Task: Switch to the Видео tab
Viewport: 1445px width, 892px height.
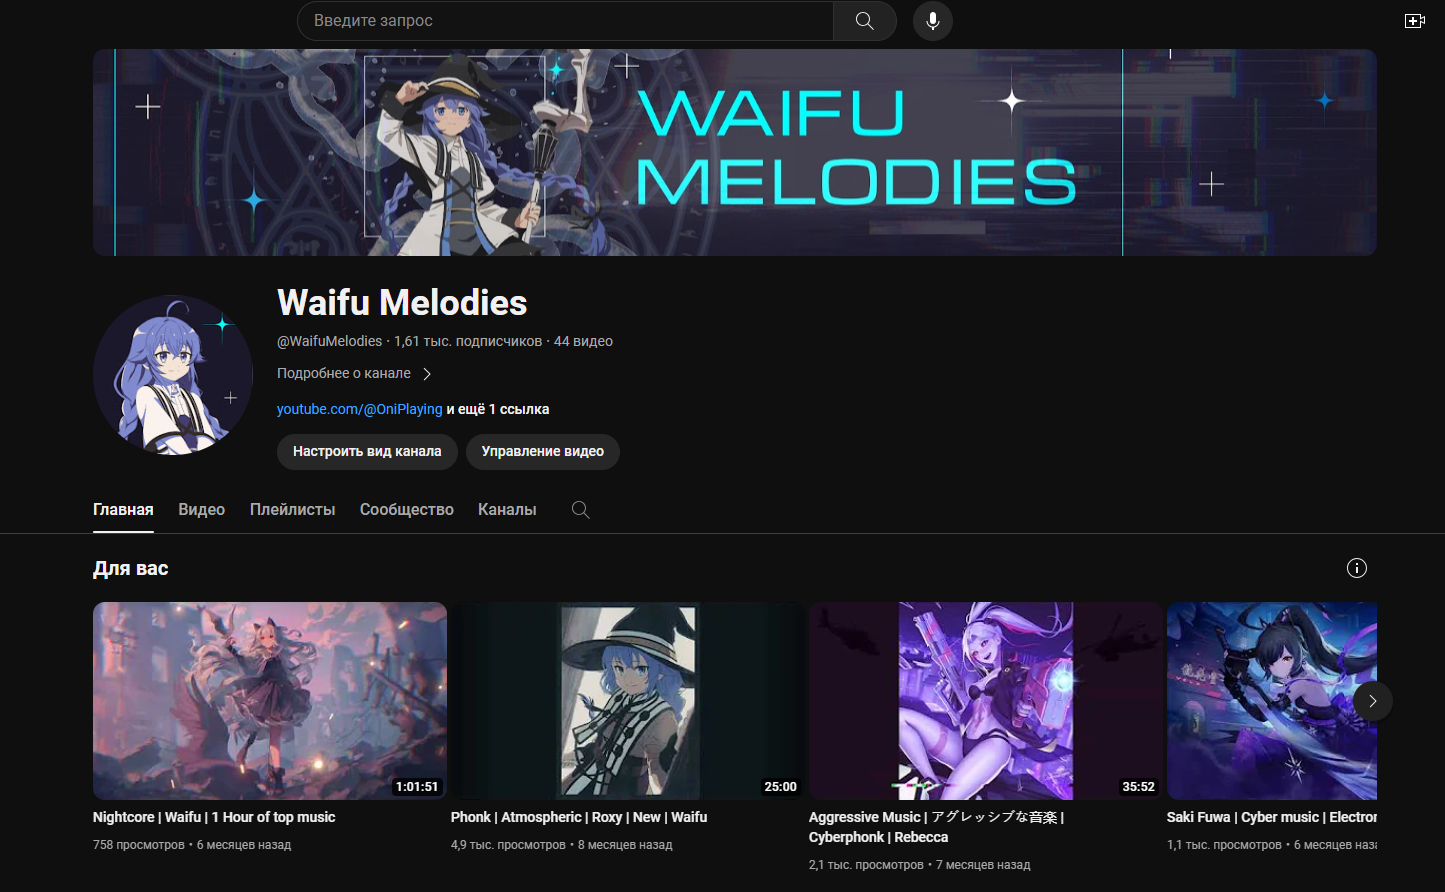Action: (202, 510)
